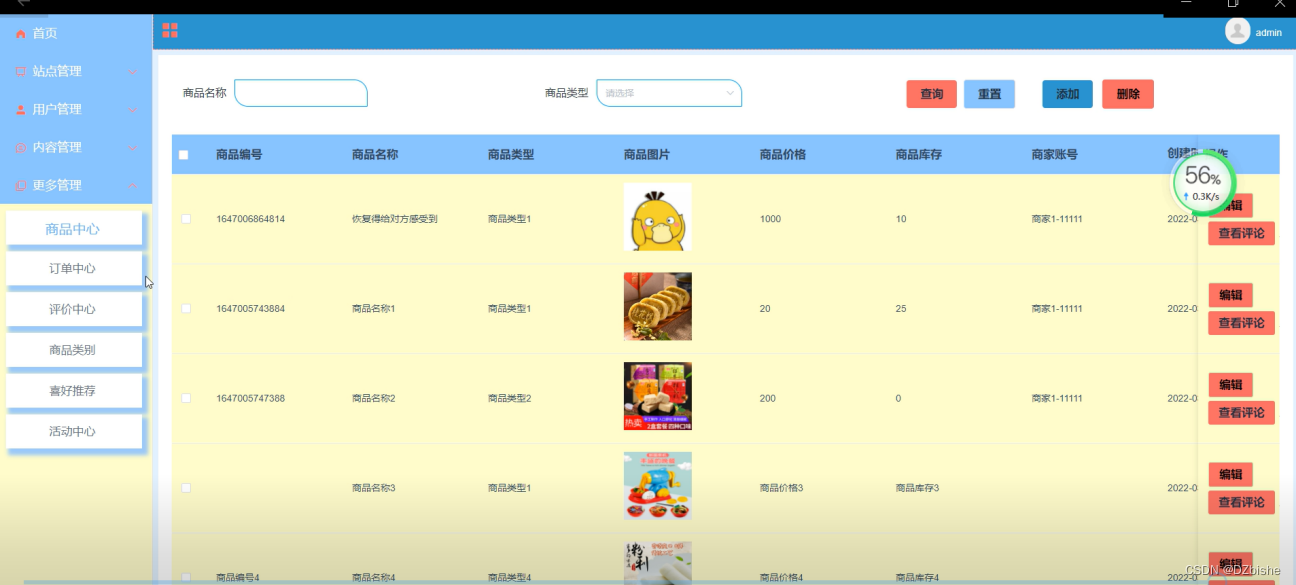Image resolution: width=1296 pixels, height=585 pixels.
Task: Click the 商品库存3 cell
Action: click(x=918, y=488)
